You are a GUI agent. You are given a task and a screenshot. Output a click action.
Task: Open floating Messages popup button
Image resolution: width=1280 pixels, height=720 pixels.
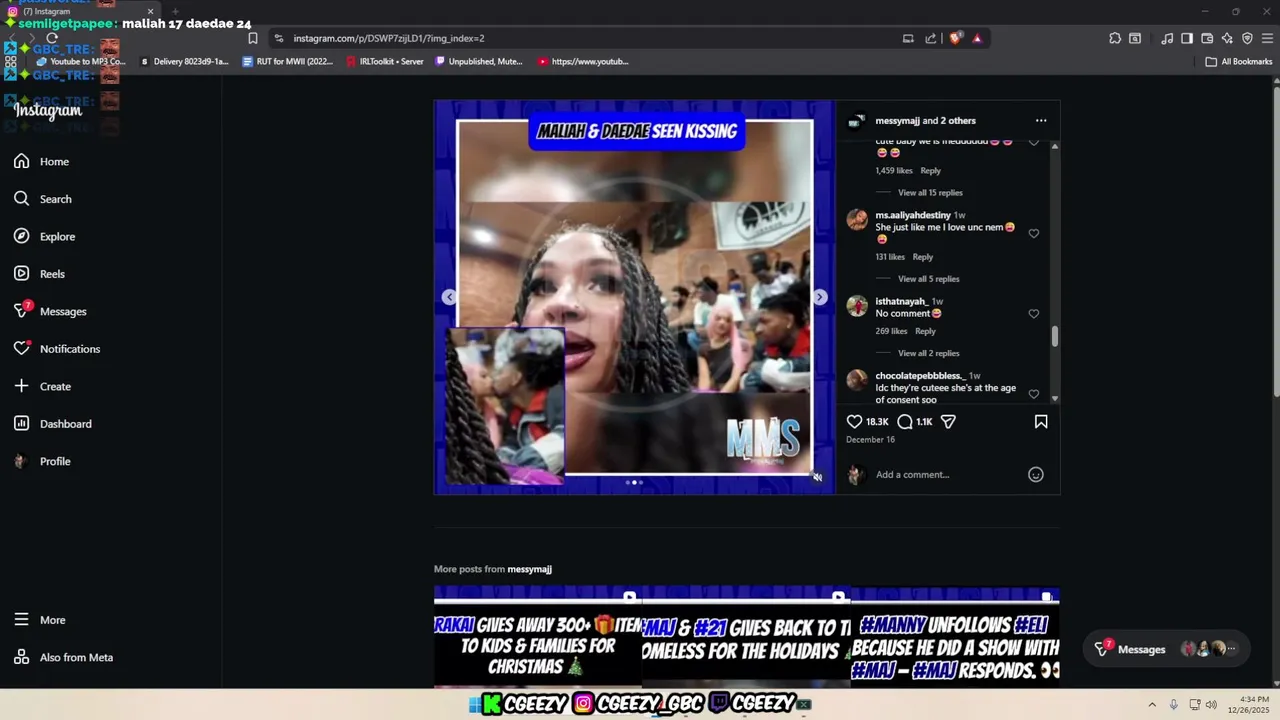point(1167,649)
